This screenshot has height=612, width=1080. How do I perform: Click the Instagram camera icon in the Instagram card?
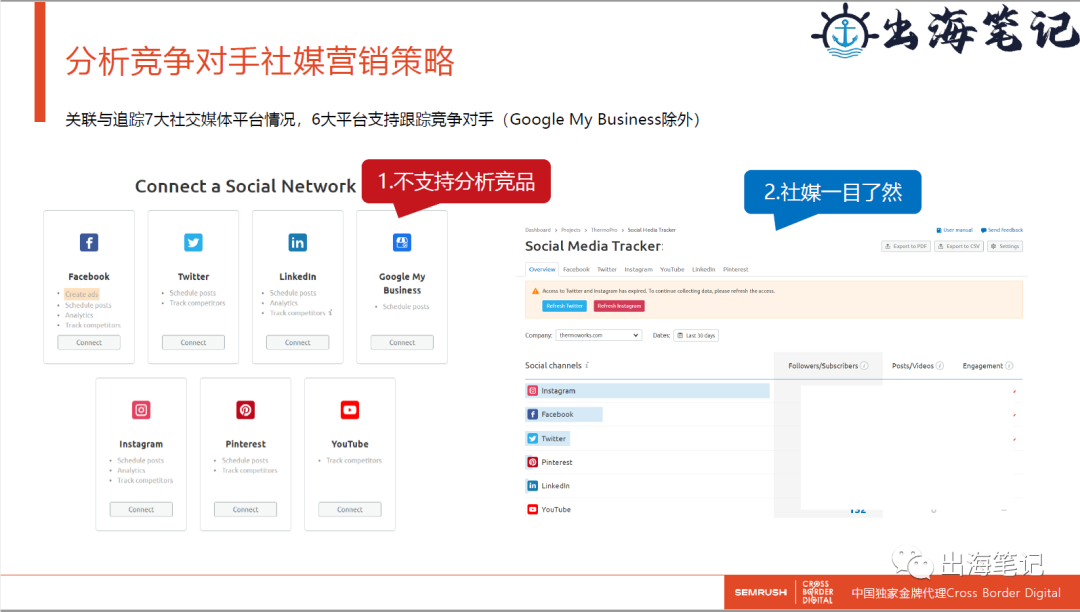141,410
